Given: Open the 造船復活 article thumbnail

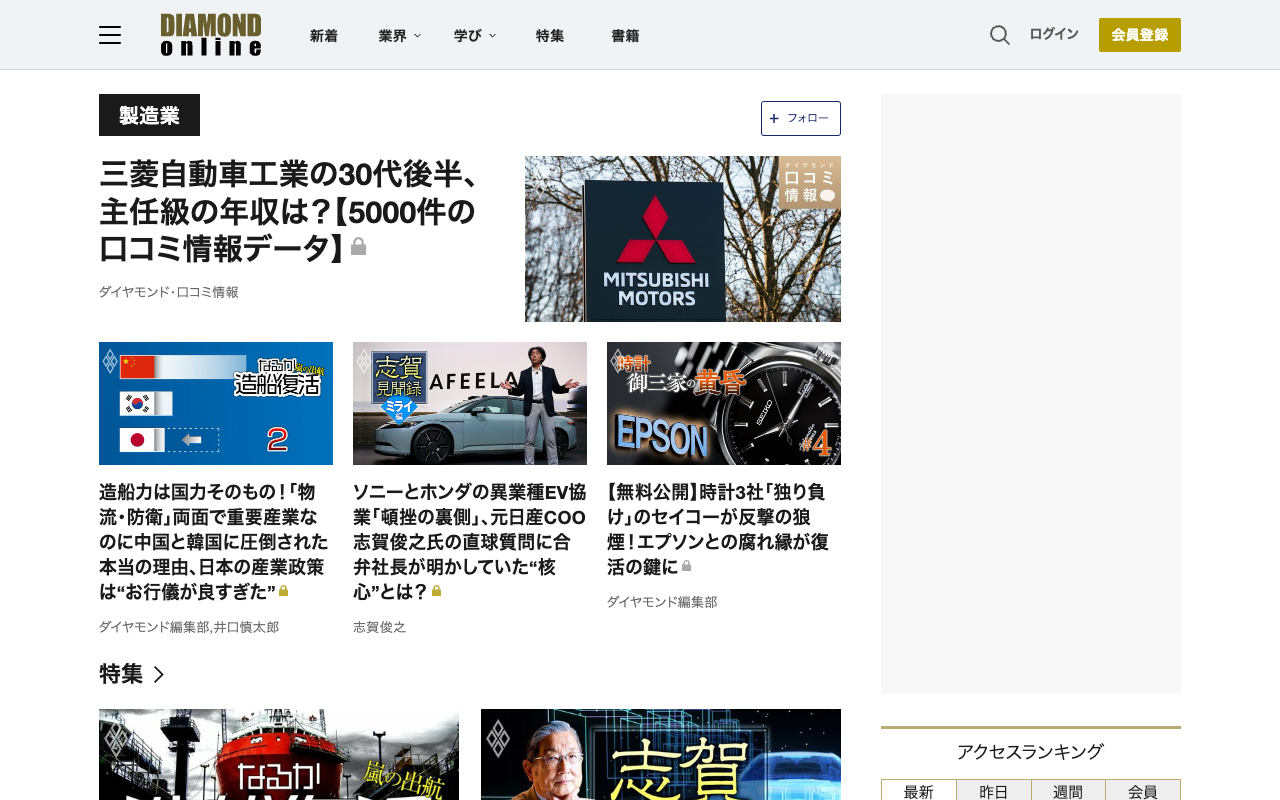Looking at the screenshot, I should click(216, 403).
